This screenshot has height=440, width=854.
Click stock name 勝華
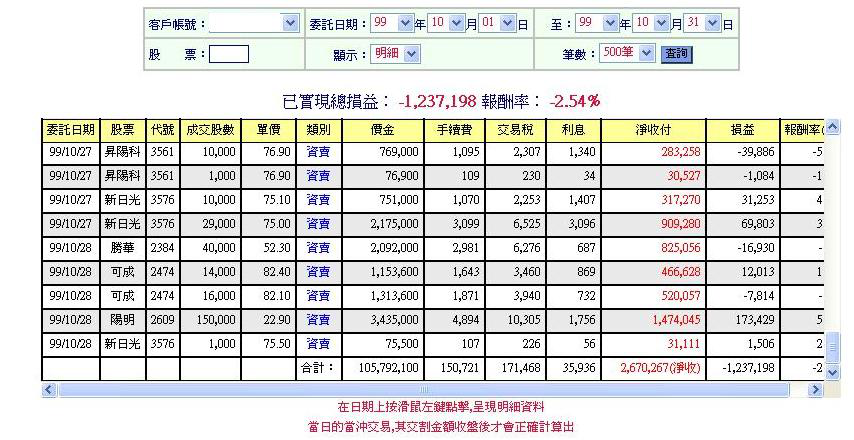click(123, 248)
